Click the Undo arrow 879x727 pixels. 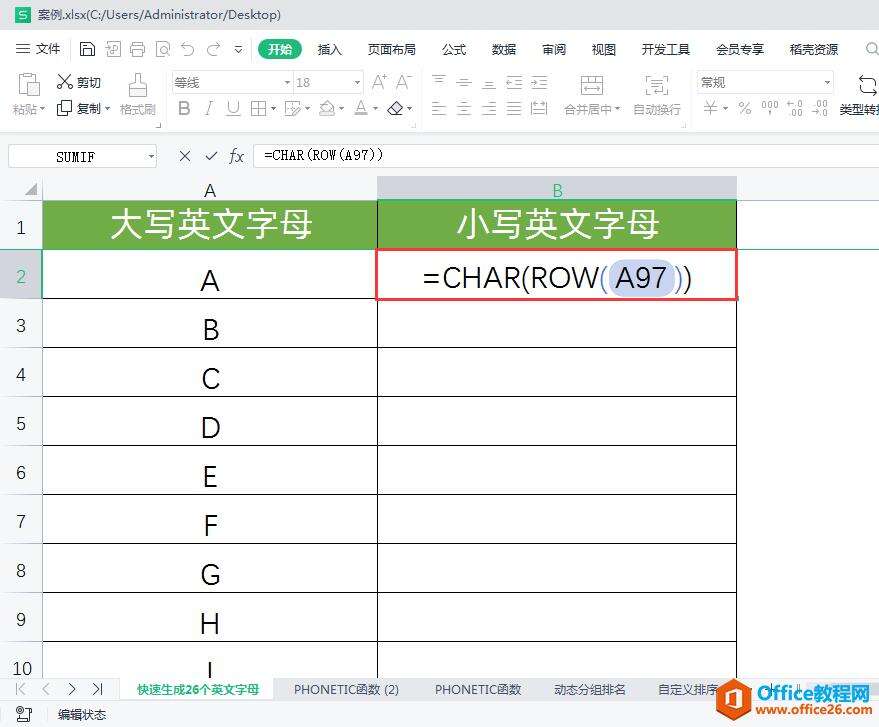click(188, 49)
